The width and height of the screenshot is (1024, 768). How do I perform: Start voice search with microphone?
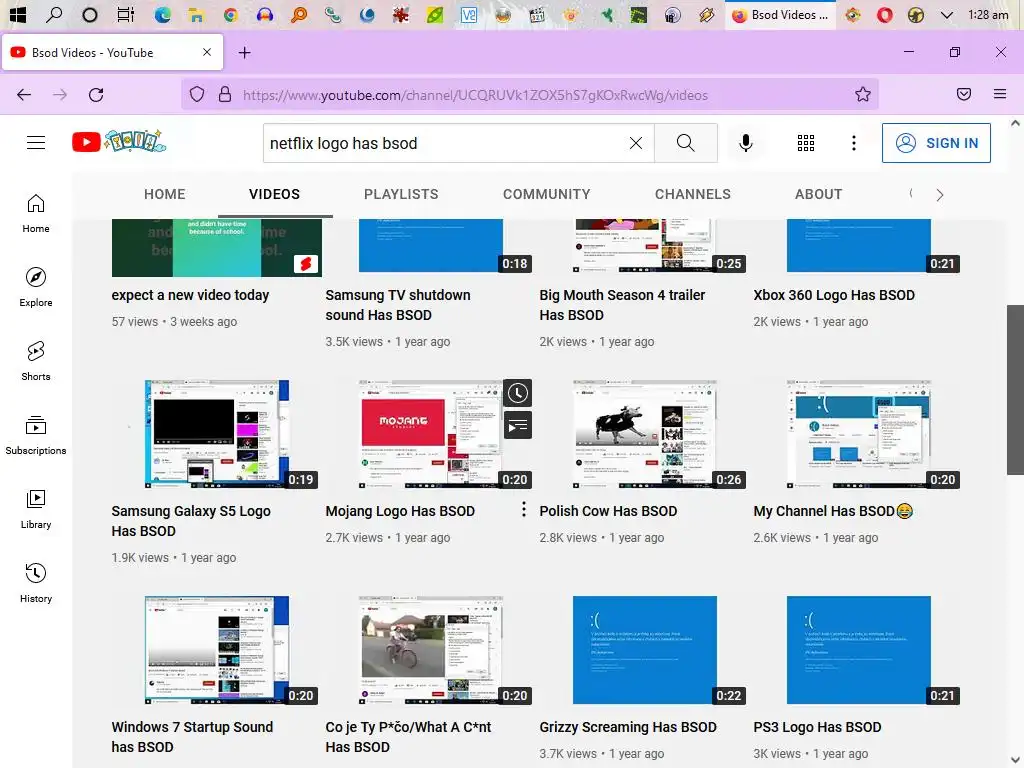745,143
